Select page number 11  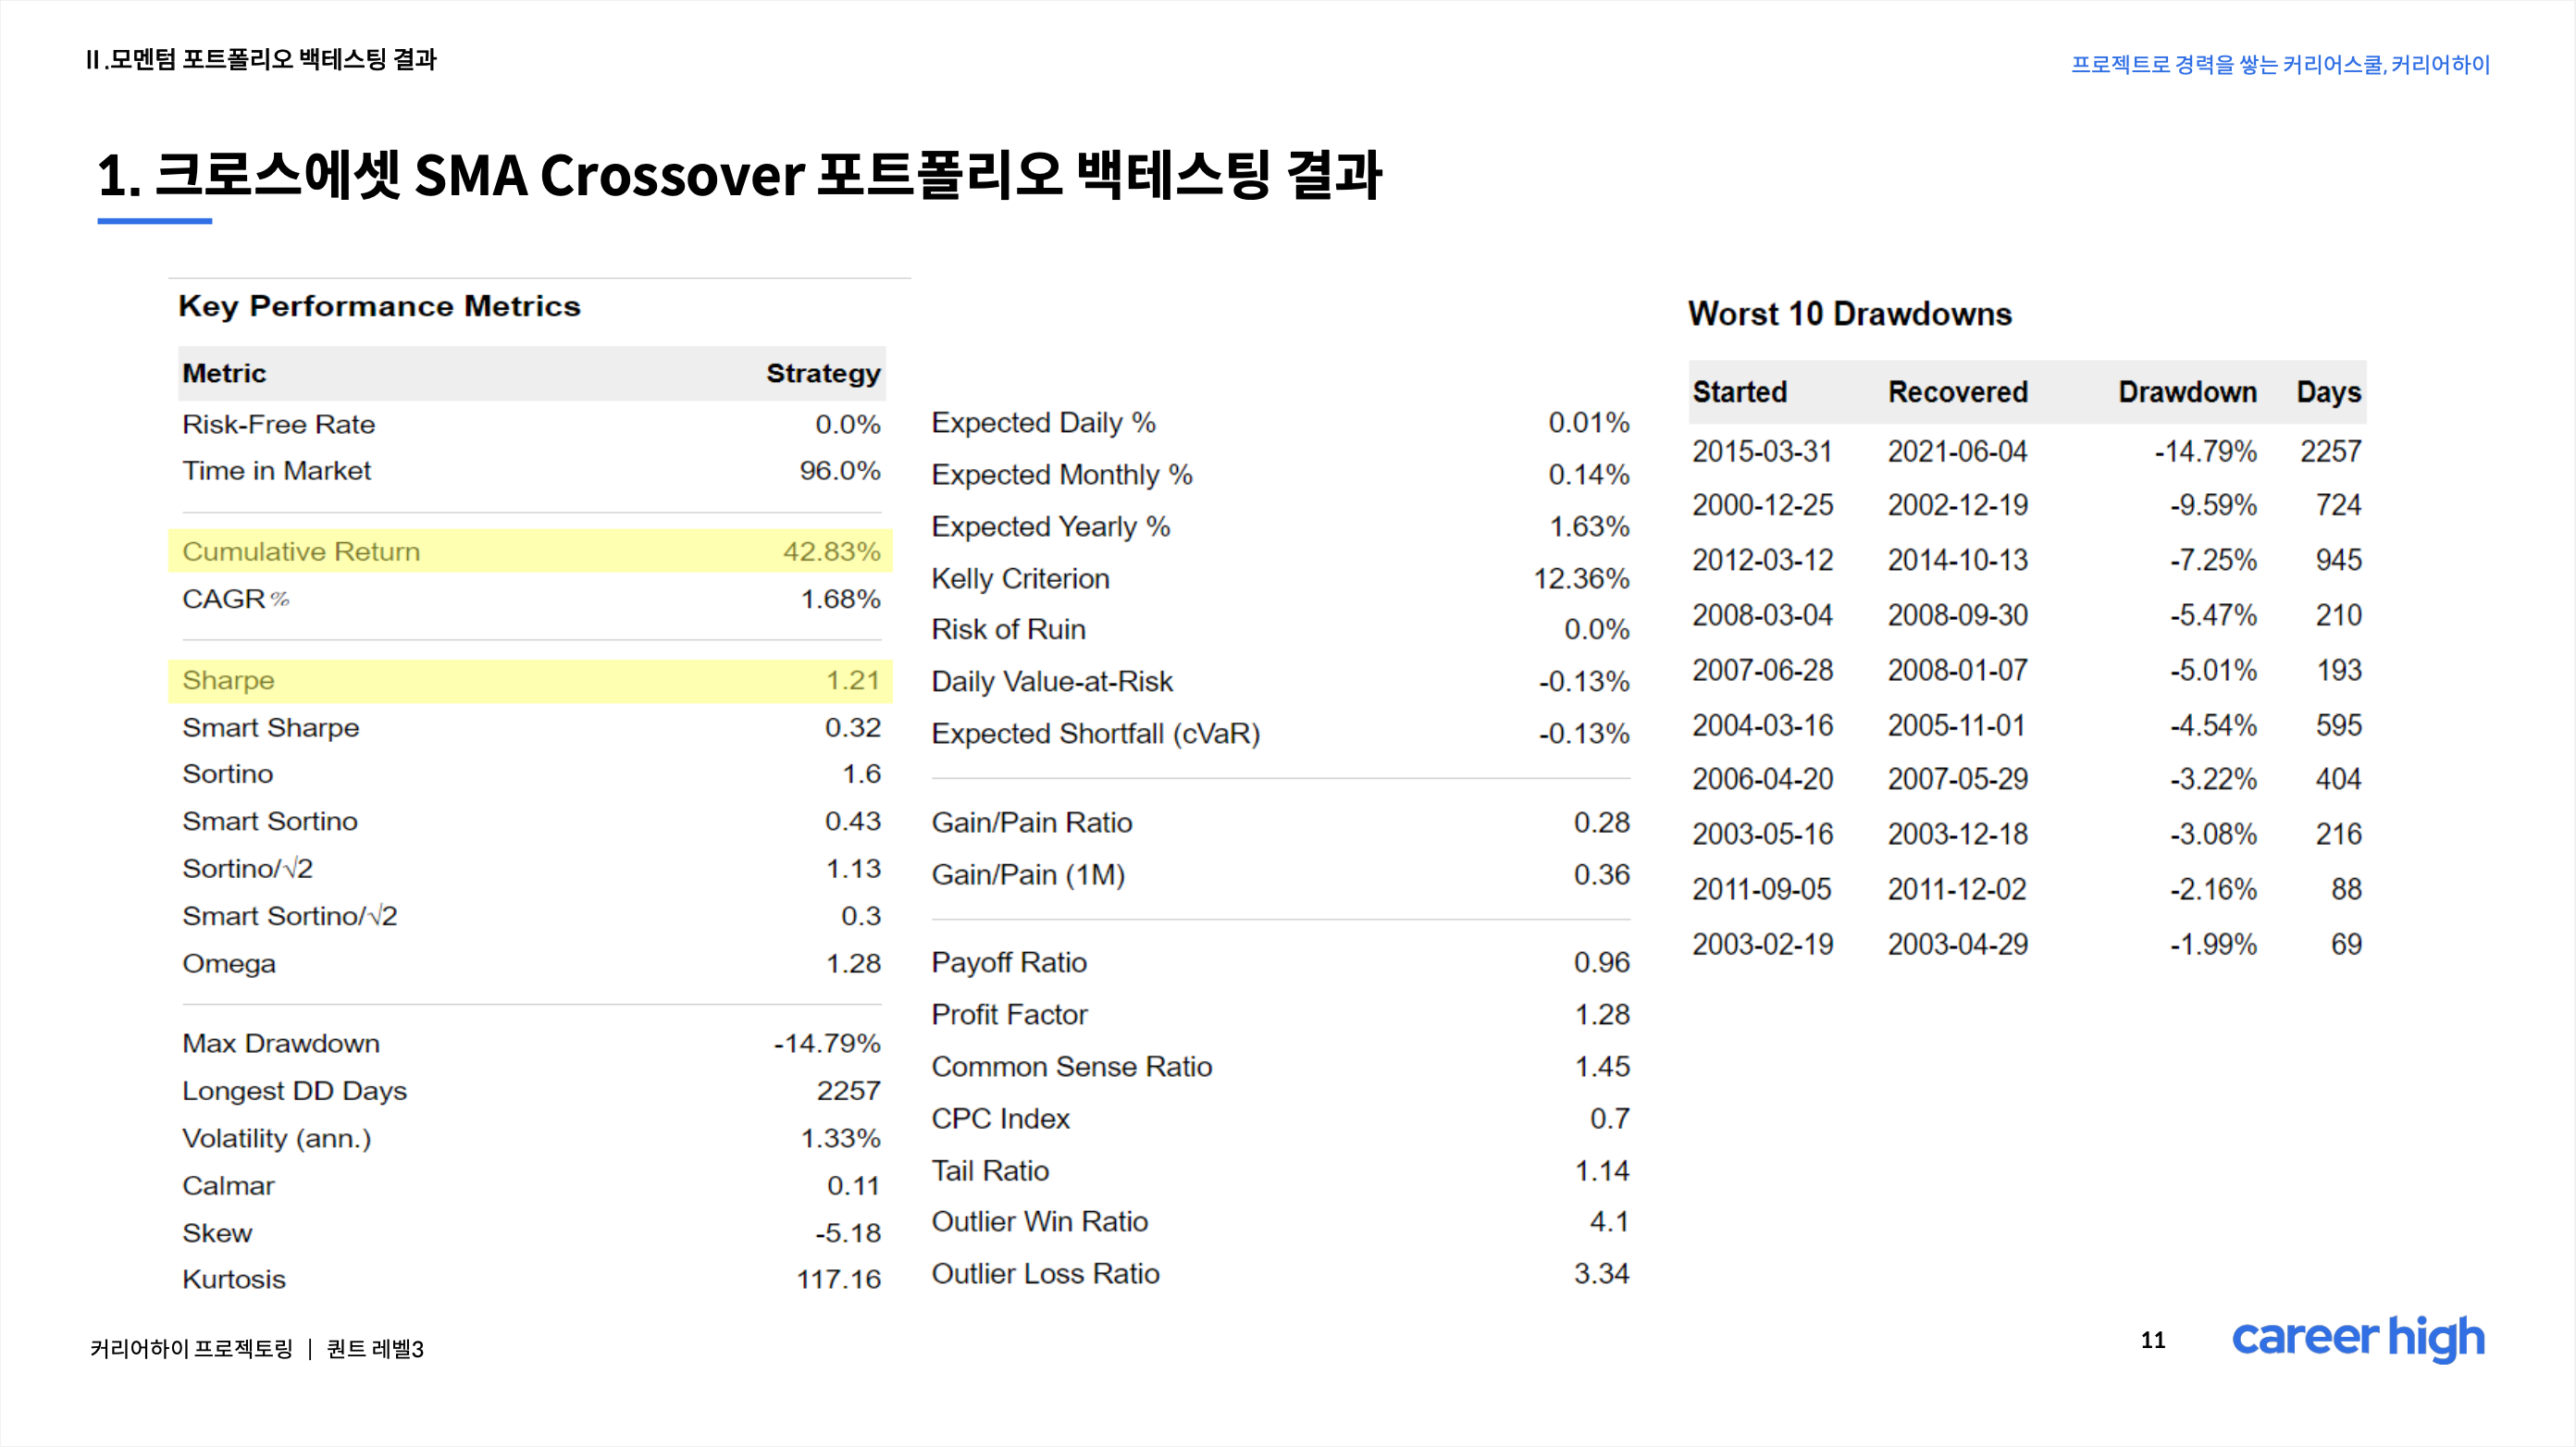click(2153, 1340)
